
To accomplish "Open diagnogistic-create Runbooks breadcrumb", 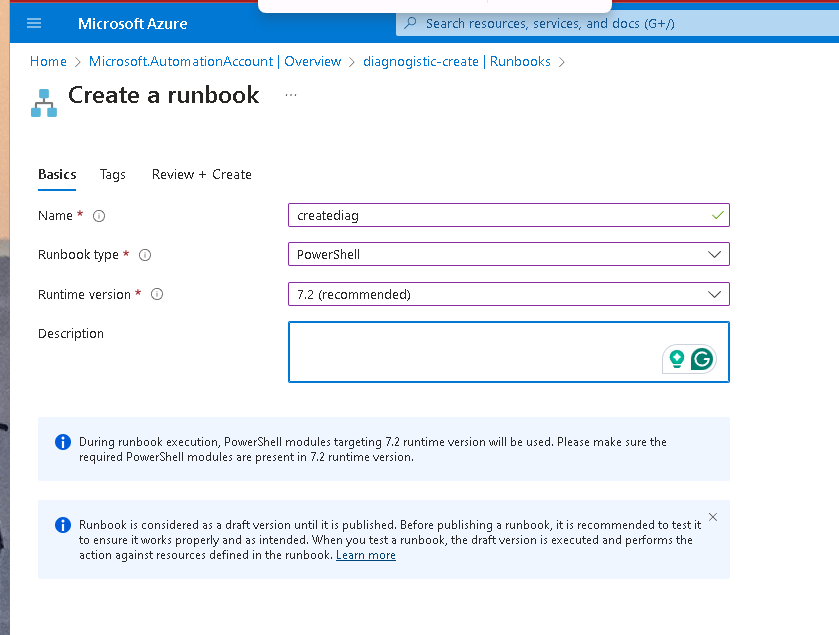I will coord(457,62).
